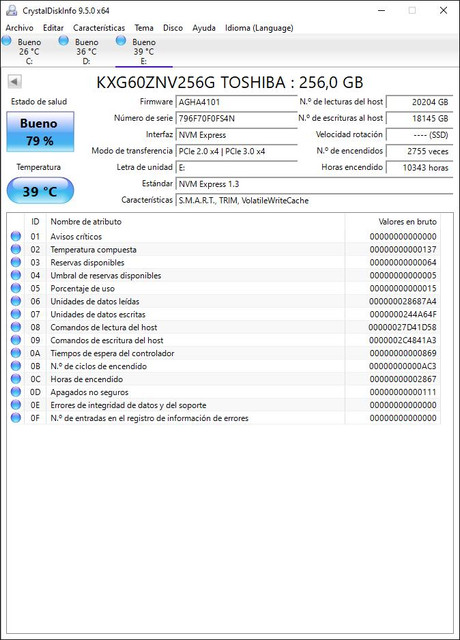Select the blue status orb for drive C:
This screenshot has width=460, height=640.
[7, 40]
